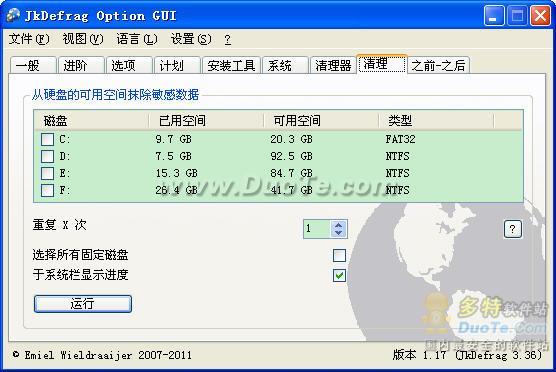Close the JkDefrag Option GUI window
This screenshot has height=372, width=556.
pyautogui.click(x=540, y=16)
